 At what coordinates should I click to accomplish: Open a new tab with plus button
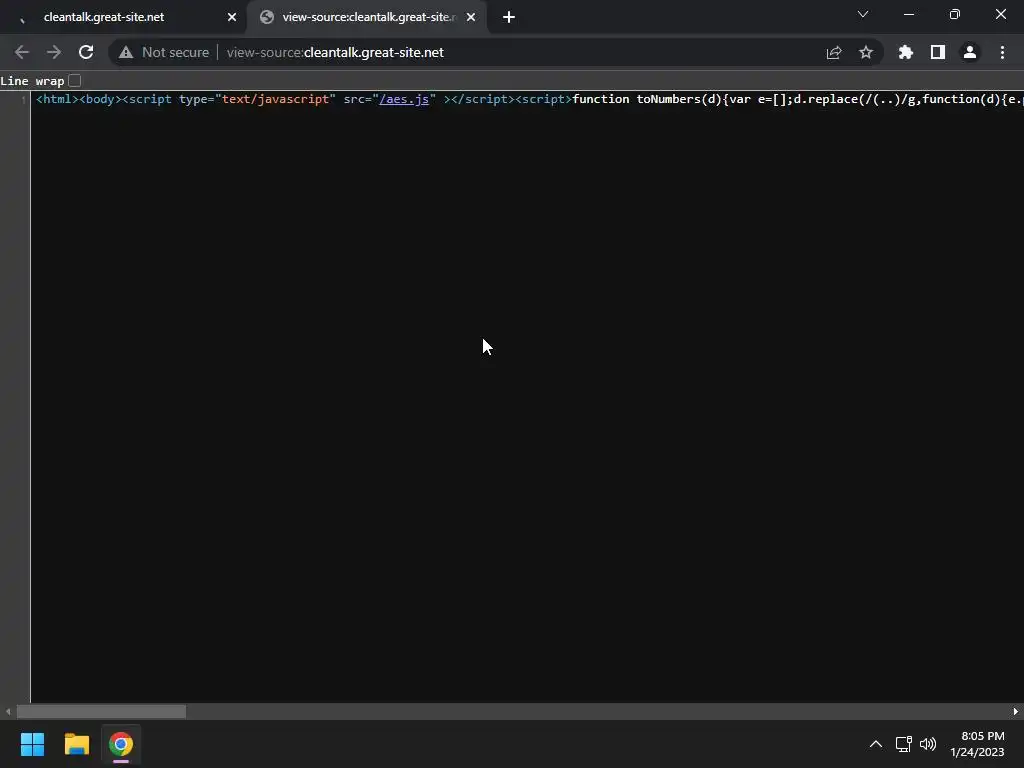509,17
